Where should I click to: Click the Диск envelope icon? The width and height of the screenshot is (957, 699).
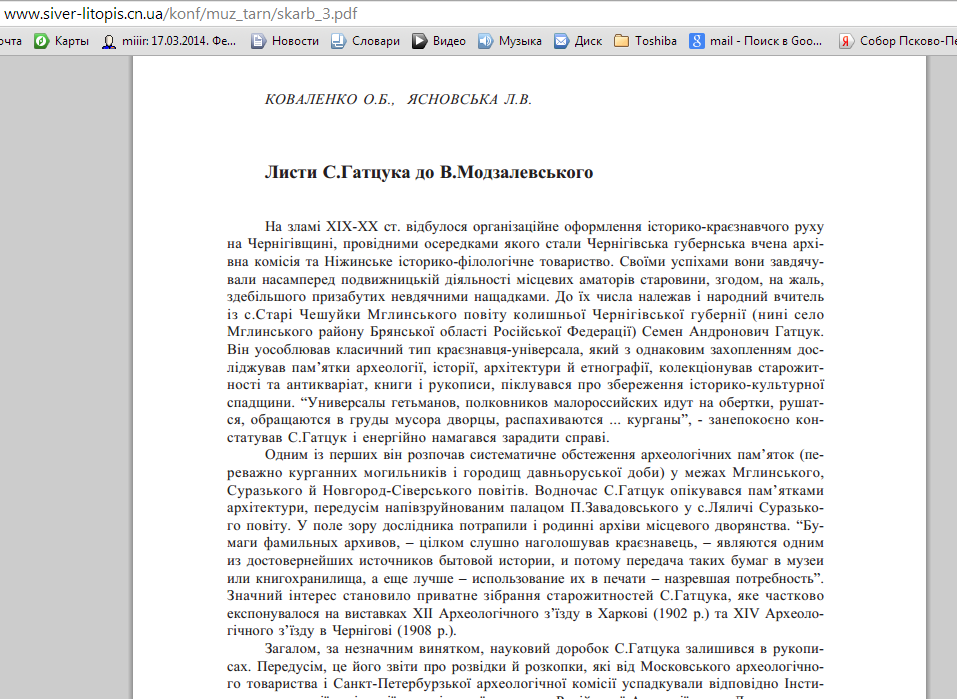(x=561, y=41)
